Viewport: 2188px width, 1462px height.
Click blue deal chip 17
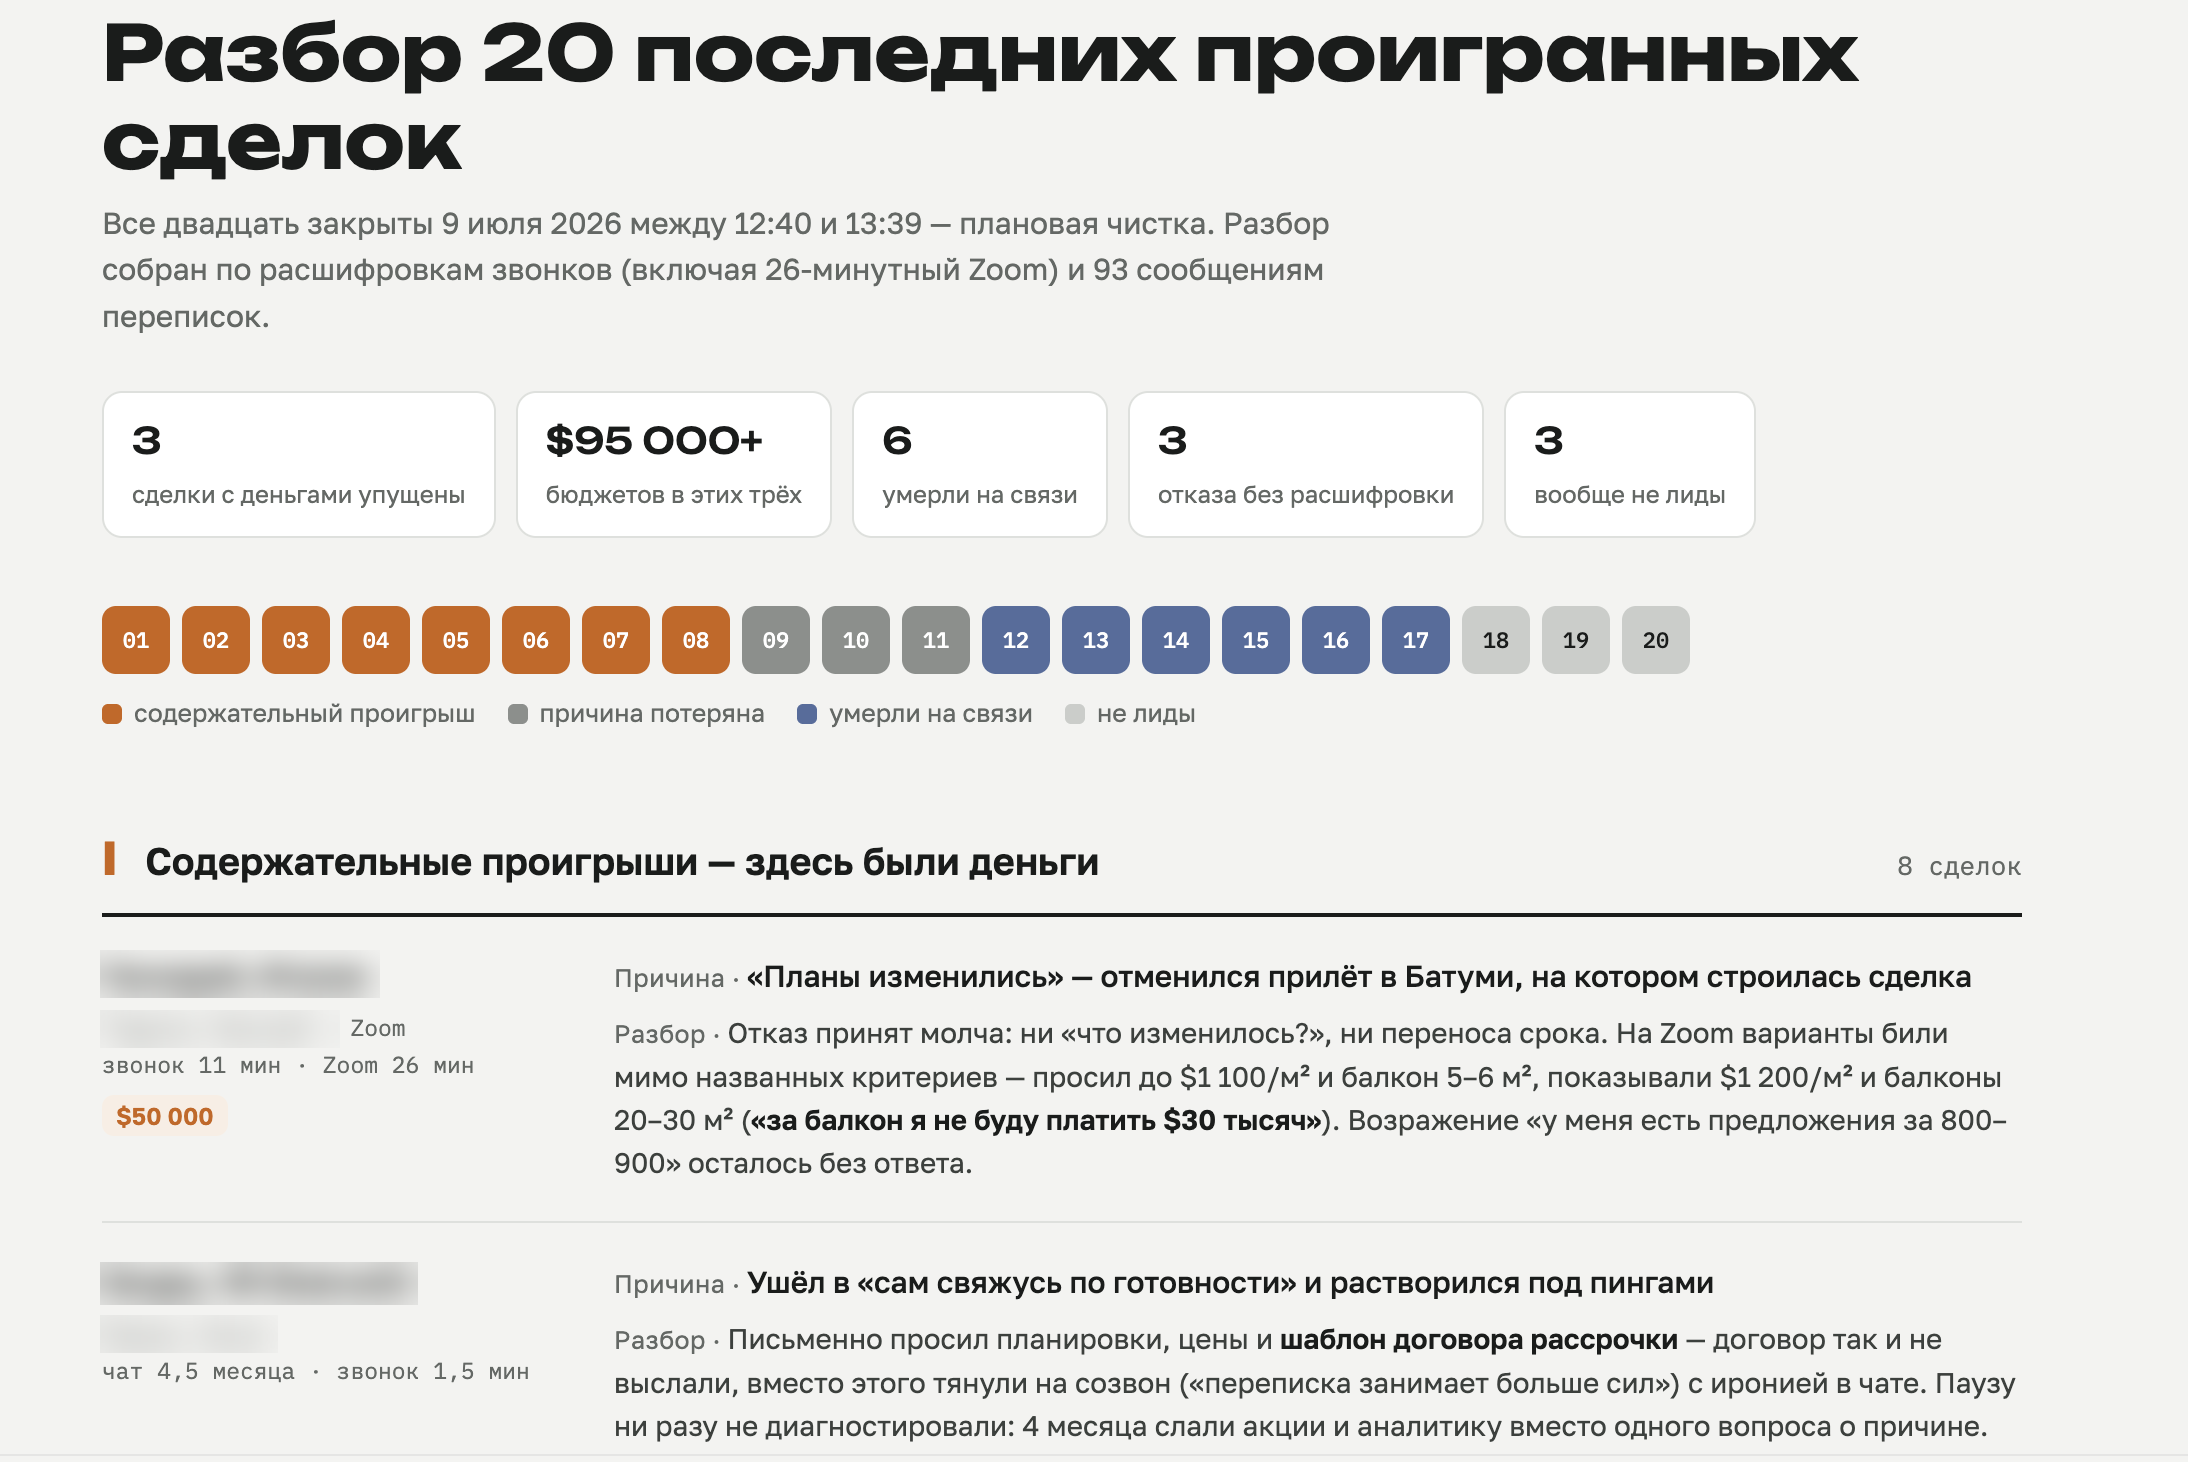point(1416,640)
